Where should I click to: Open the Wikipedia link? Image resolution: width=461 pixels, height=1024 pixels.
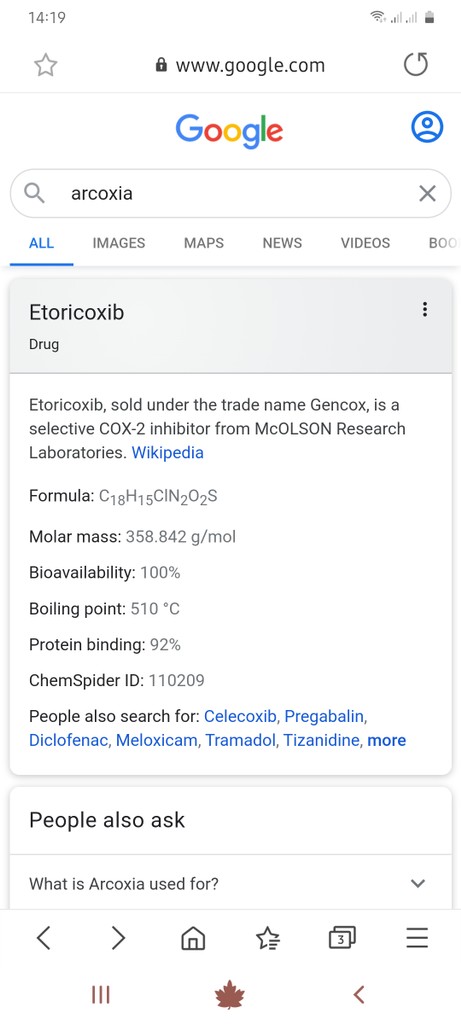168,453
